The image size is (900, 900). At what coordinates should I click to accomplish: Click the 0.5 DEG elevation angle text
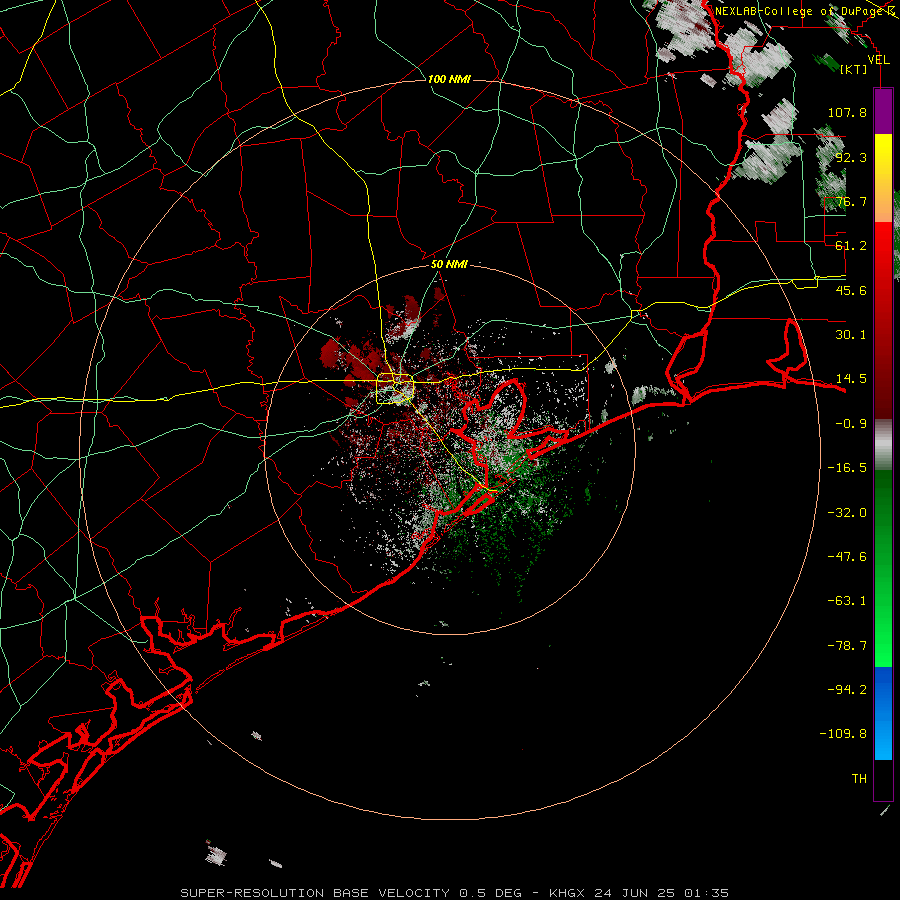(x=490, y=893)
